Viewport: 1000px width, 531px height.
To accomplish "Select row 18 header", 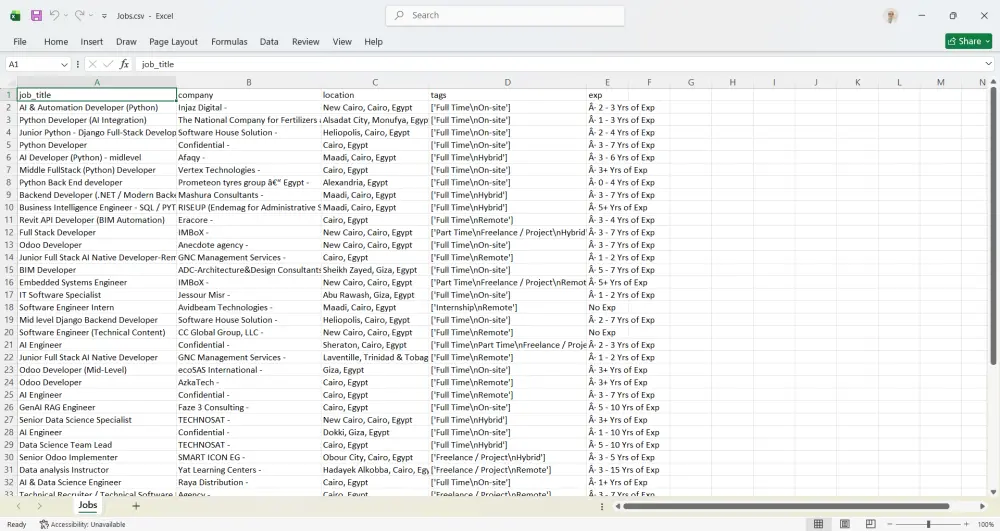I will 8,307.
